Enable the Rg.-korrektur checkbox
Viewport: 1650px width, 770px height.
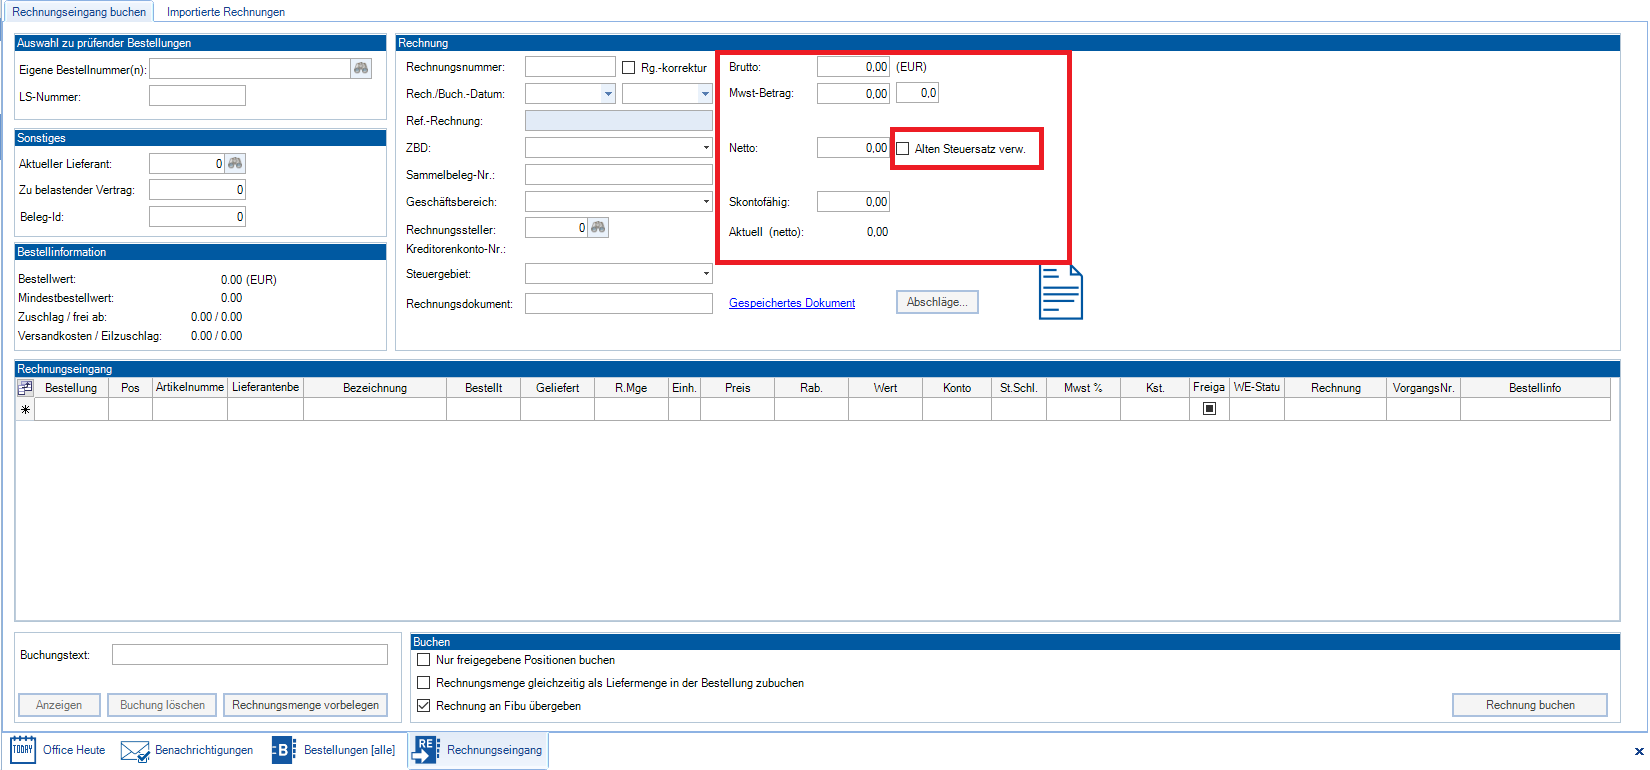[629, 68]
